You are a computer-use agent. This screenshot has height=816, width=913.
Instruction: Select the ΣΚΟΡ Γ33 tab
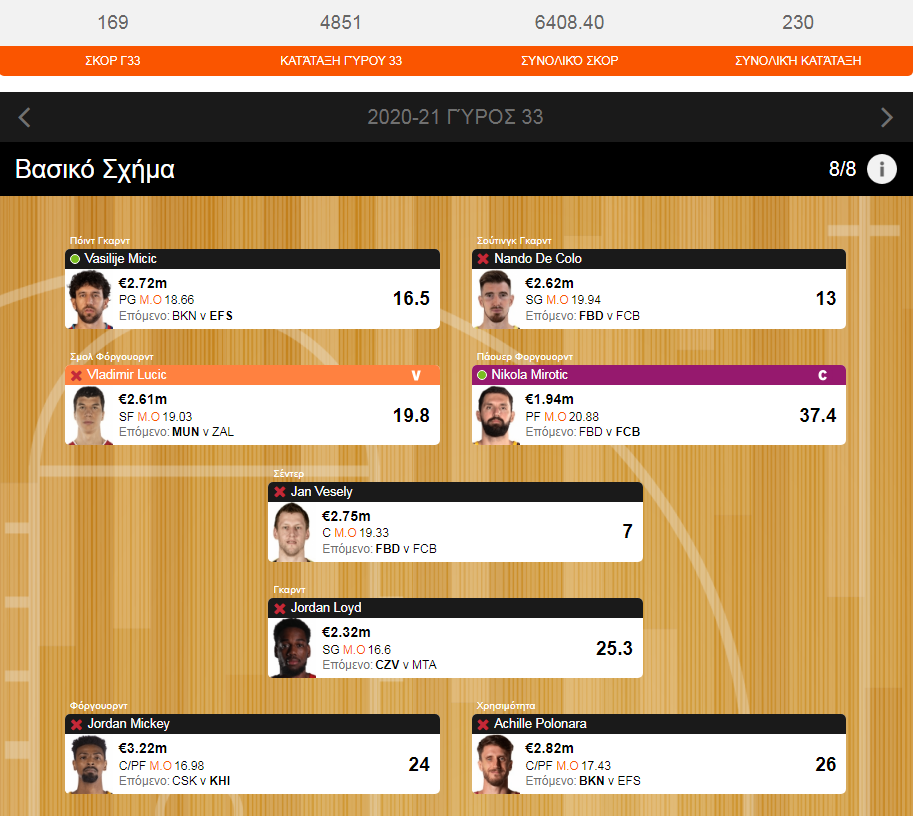[113, 61]
